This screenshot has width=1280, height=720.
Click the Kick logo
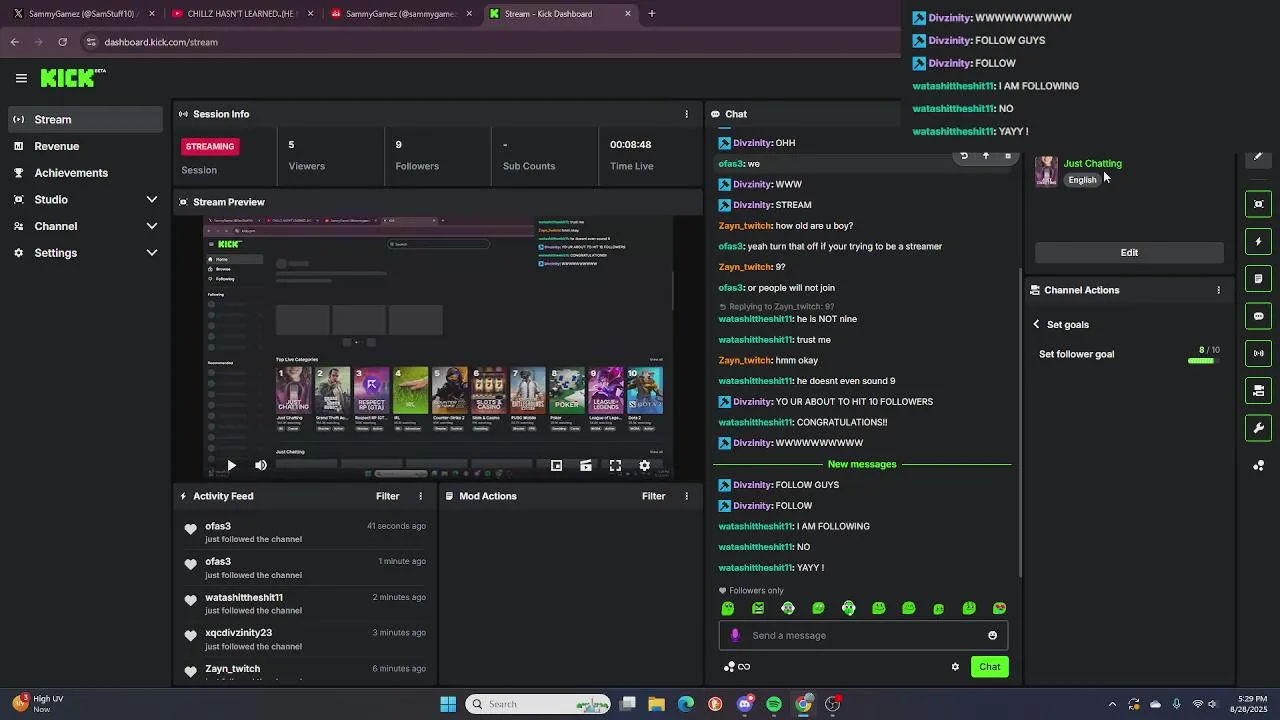pyautogui.click(x=72, y=78)
